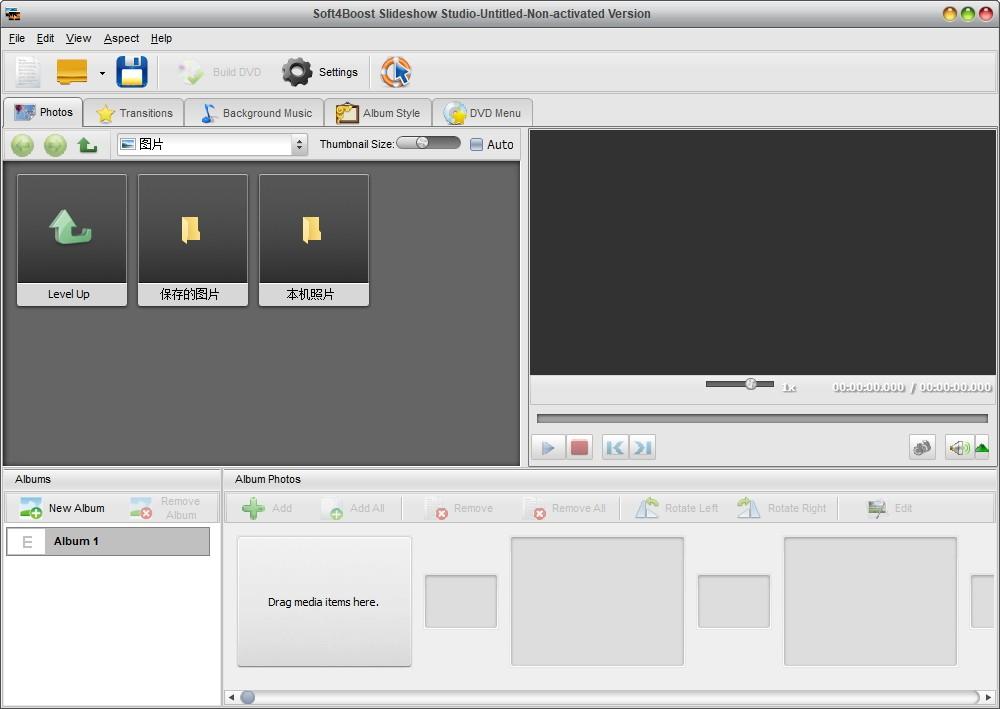The height and width of the screenshot is (709, 1000).
Task: Switch to the Transitions tab
Action: point(134,113)
